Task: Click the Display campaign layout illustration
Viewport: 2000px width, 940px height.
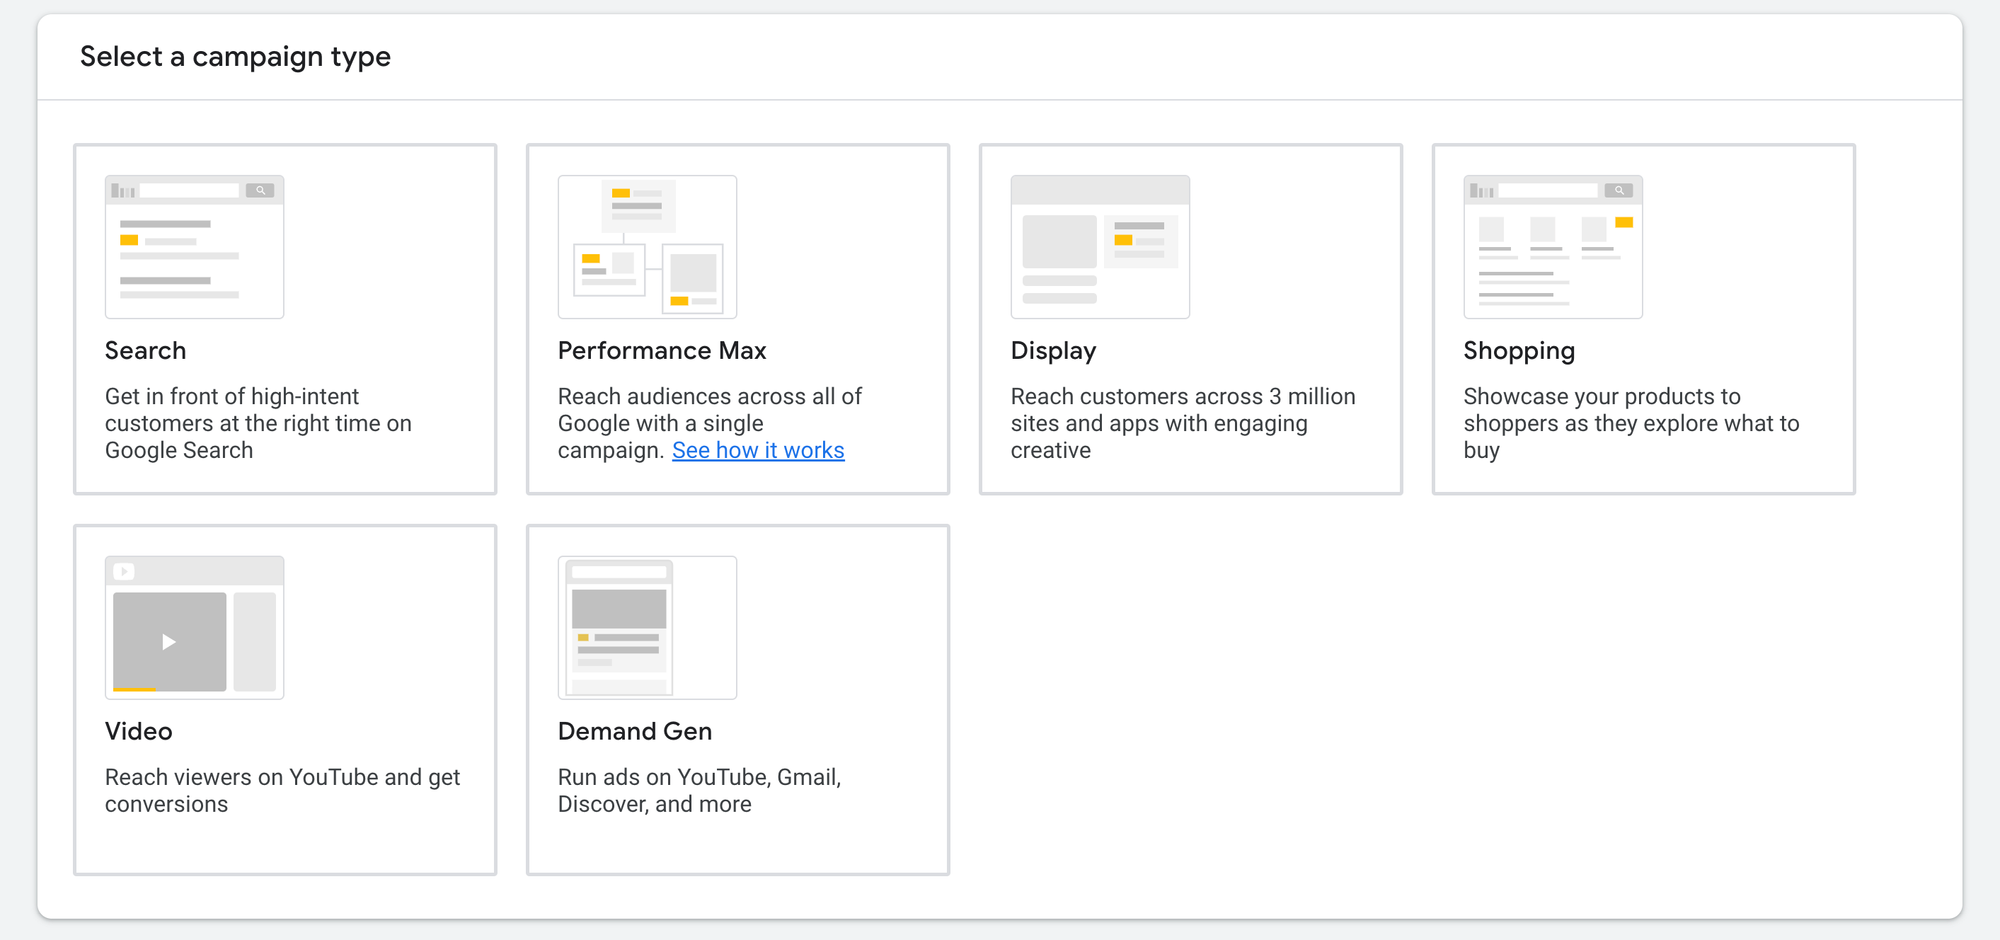Action: [1100, 247]
